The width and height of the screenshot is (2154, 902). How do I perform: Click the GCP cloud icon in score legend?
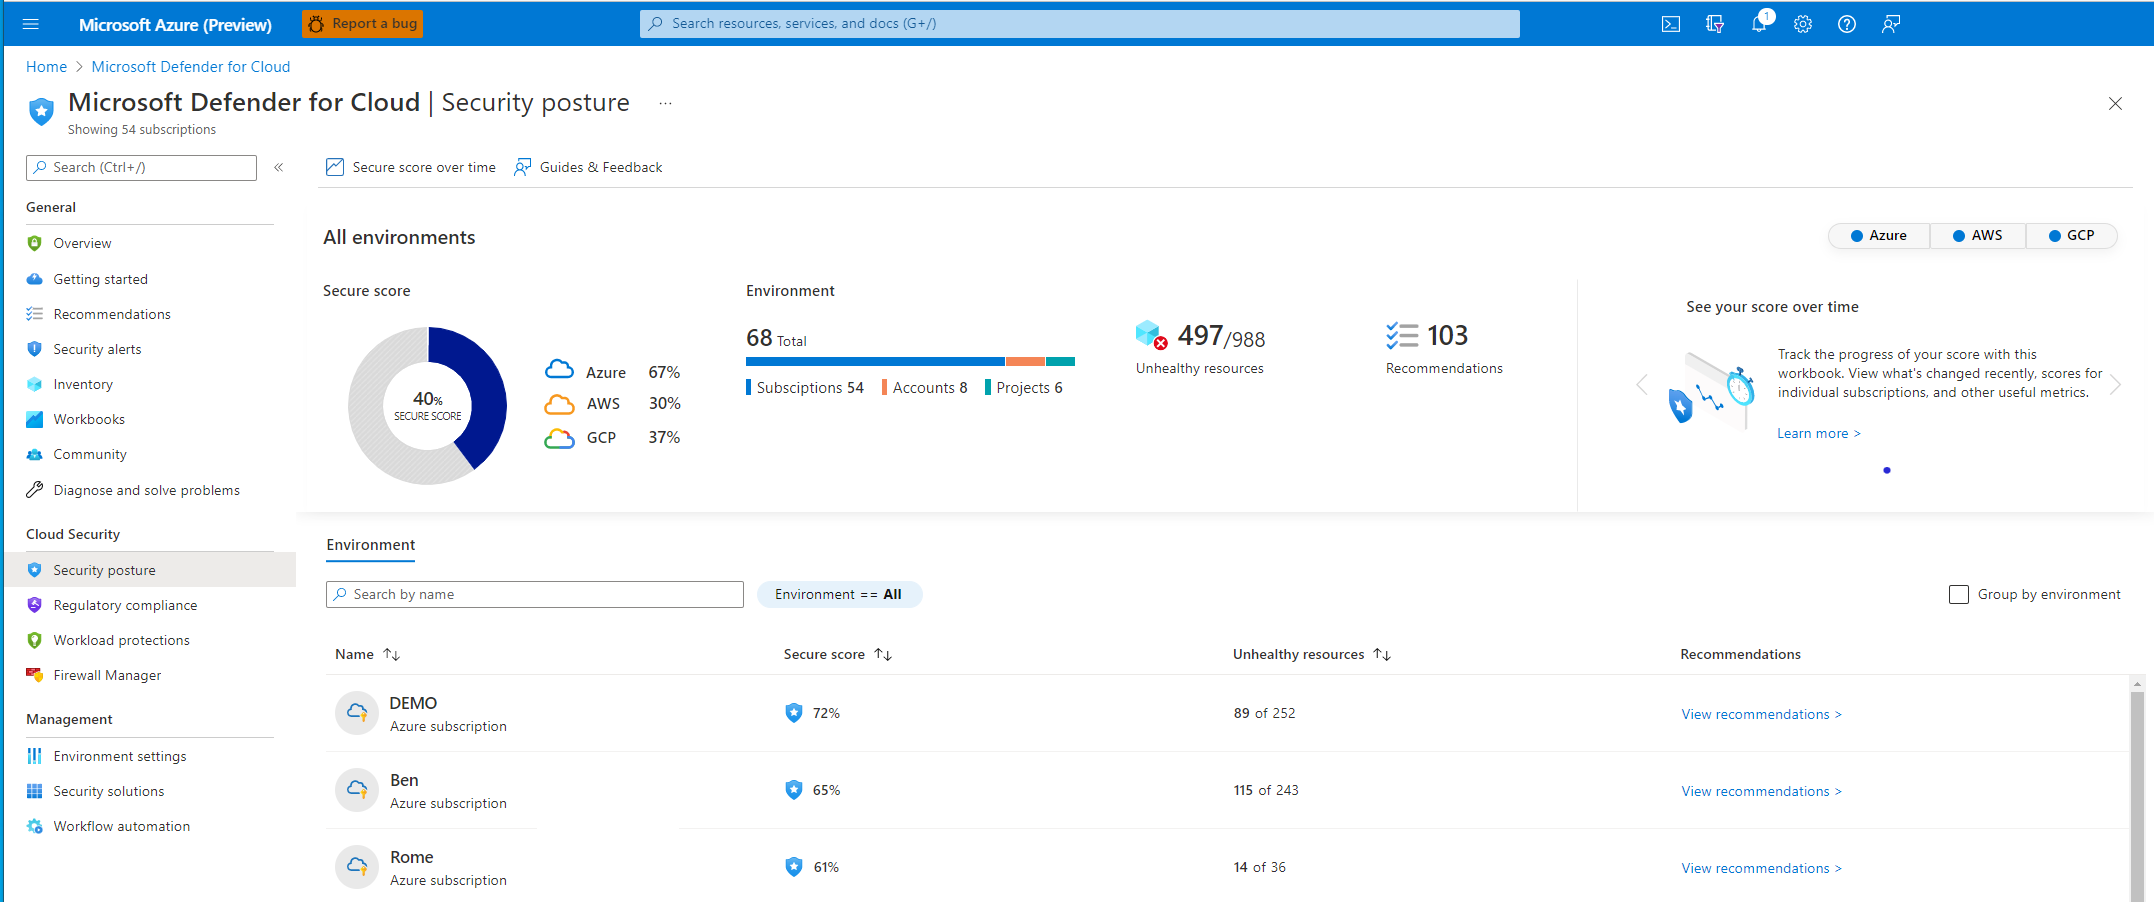pyautogui.click(x=559, y=438)
